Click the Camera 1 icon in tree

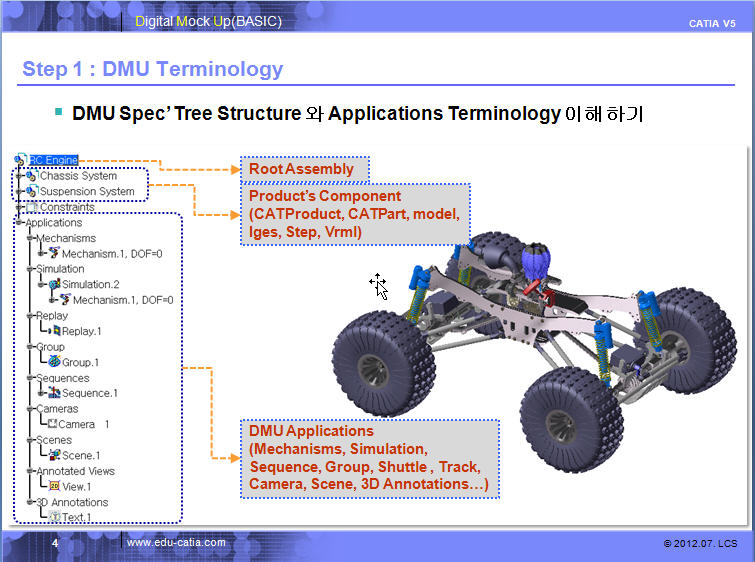[x=52, y=424]
